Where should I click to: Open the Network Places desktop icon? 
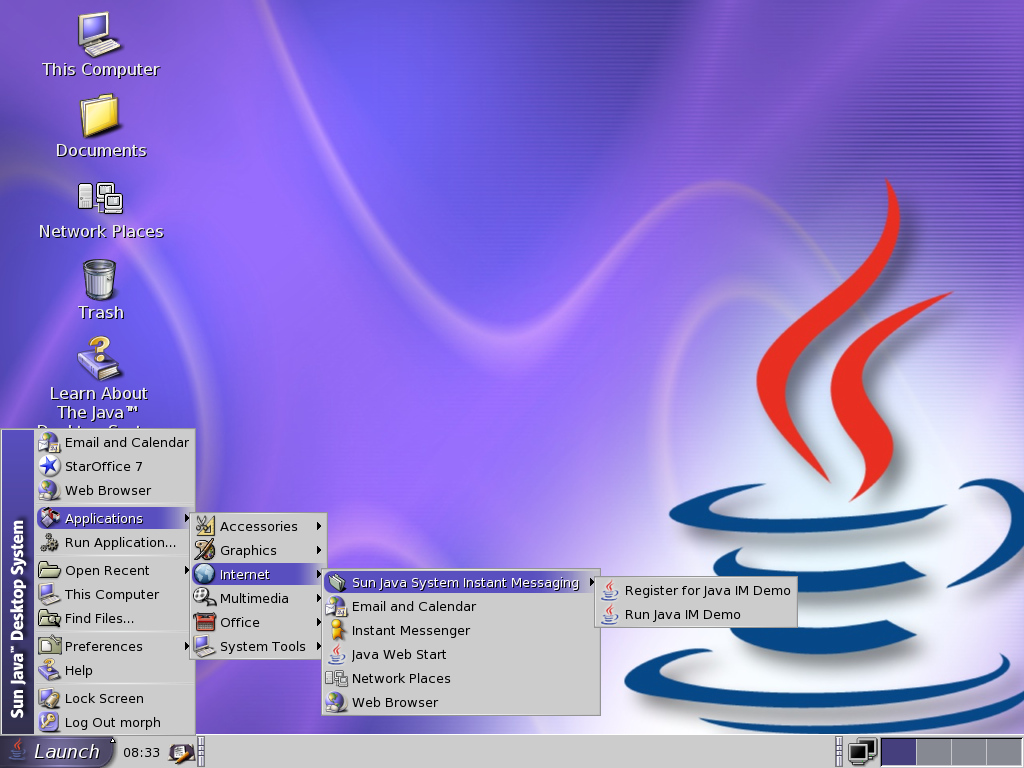click(x=101, y=198)
